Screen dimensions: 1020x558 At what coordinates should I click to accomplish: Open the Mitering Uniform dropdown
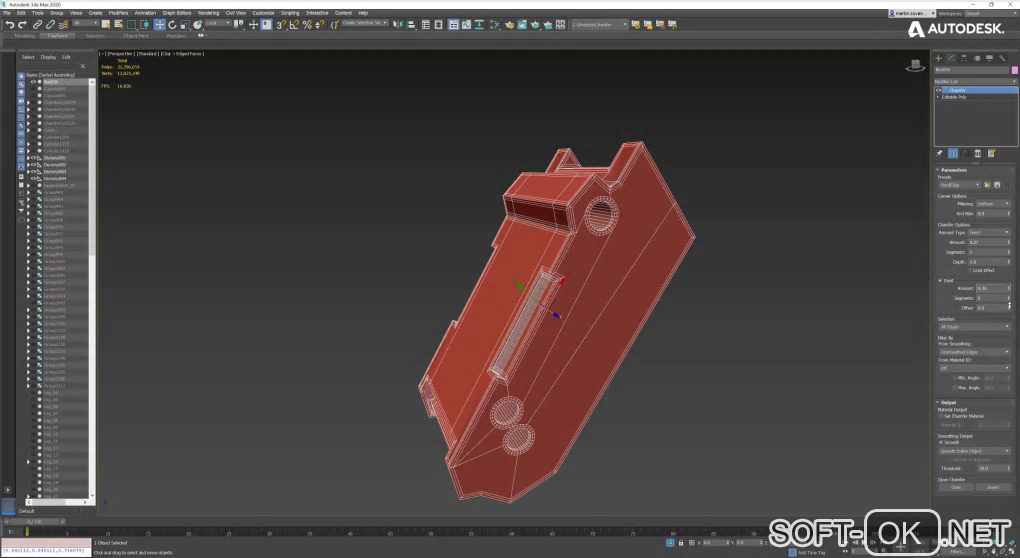coord(993,204)
